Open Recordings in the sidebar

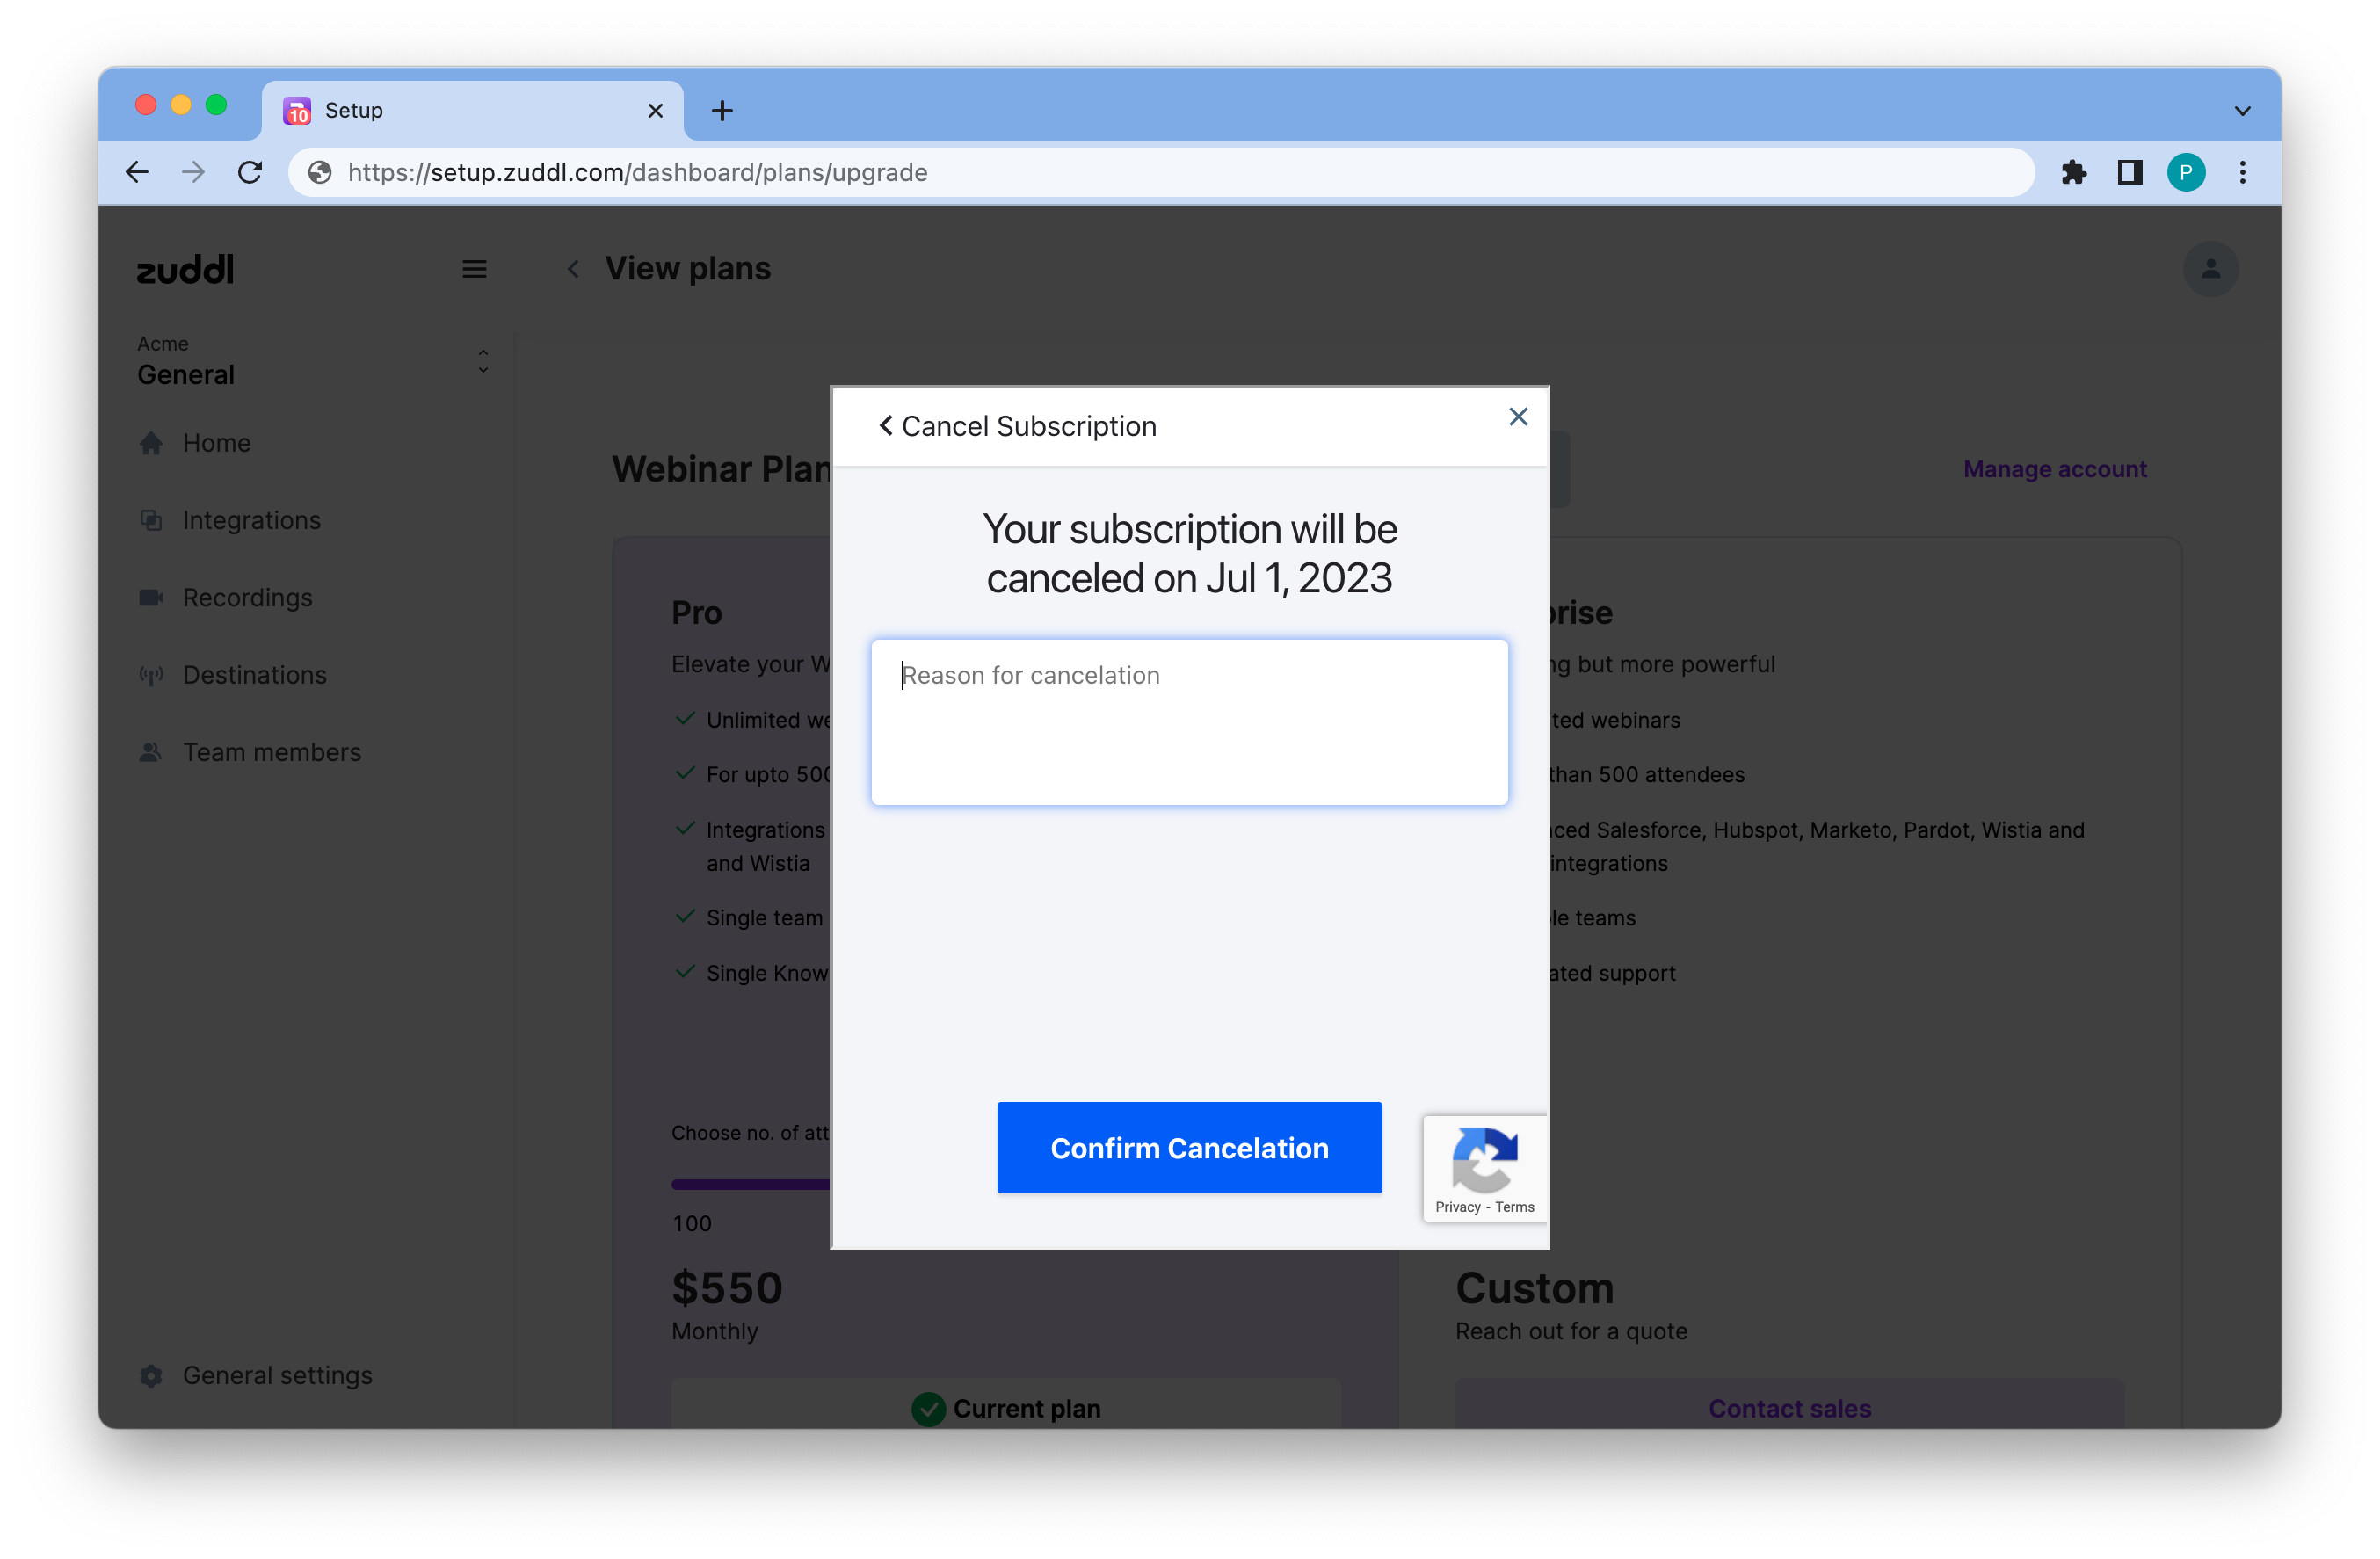(247, 598)
